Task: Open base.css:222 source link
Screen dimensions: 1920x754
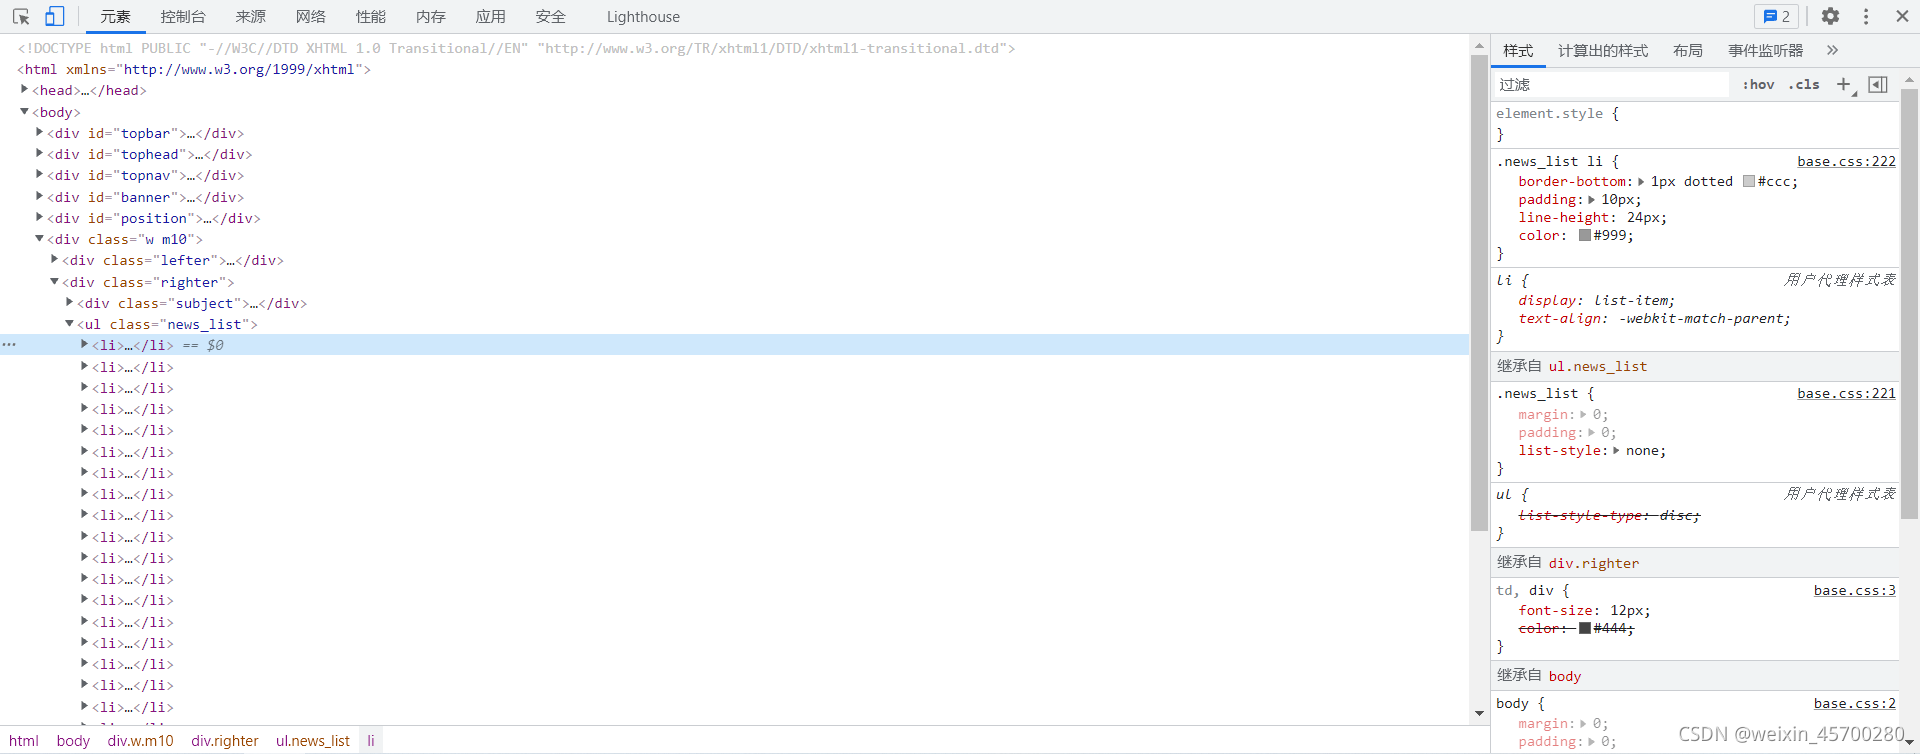Action: click(x=1846, y=161)
